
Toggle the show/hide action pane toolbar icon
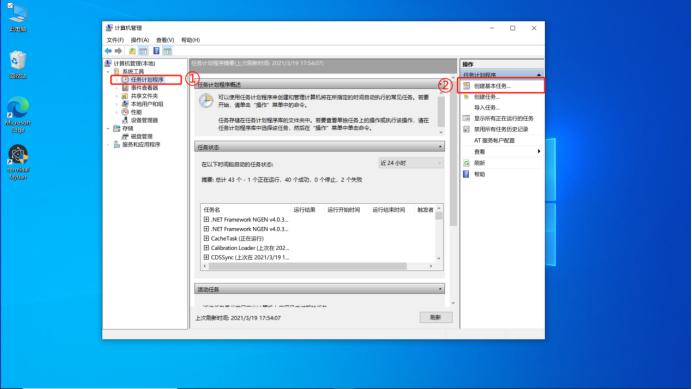click(x=167, y=51)
